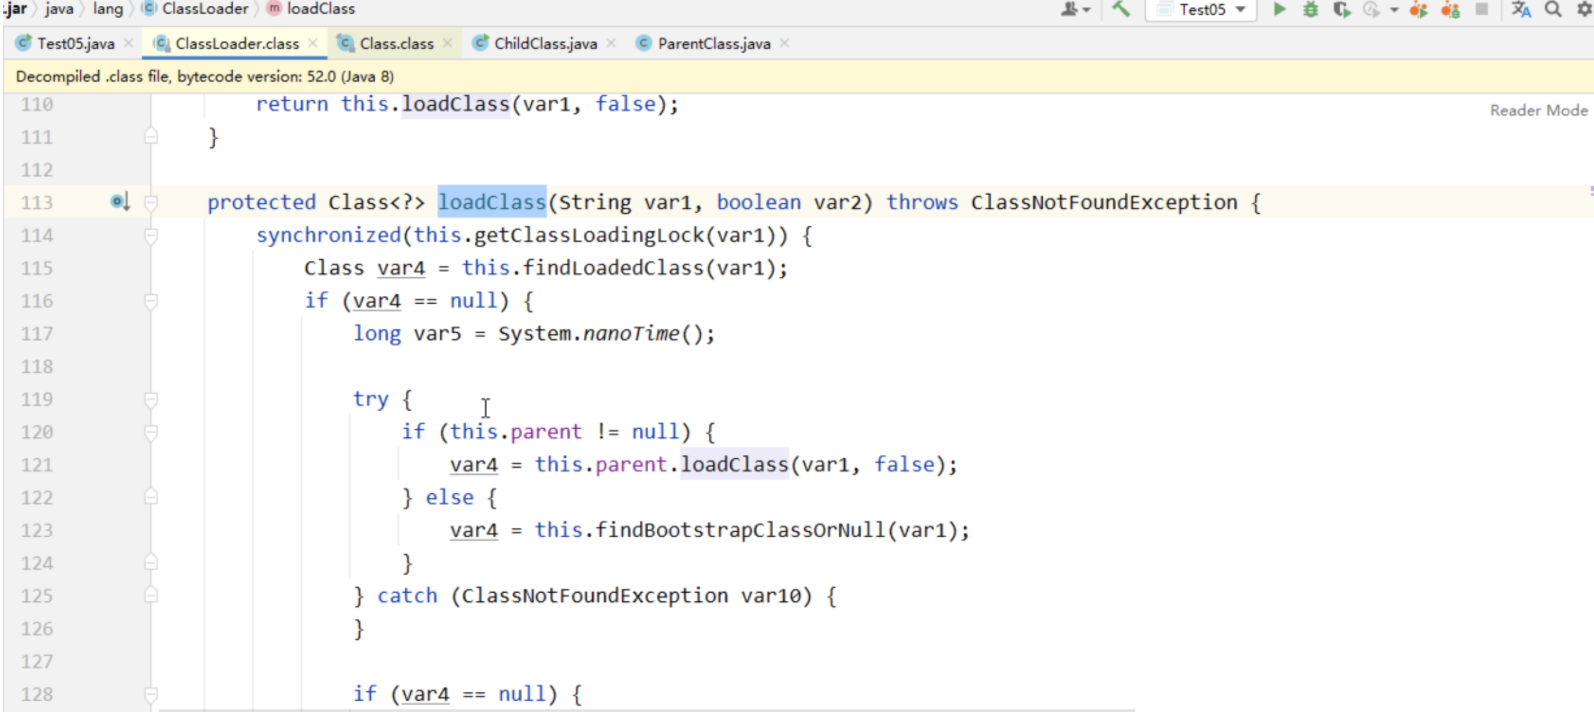This screenshot has width=1594, height=712.
Task: Run Test05 with the green play button
Action: pyautogui.click(x=1279, y=9)
